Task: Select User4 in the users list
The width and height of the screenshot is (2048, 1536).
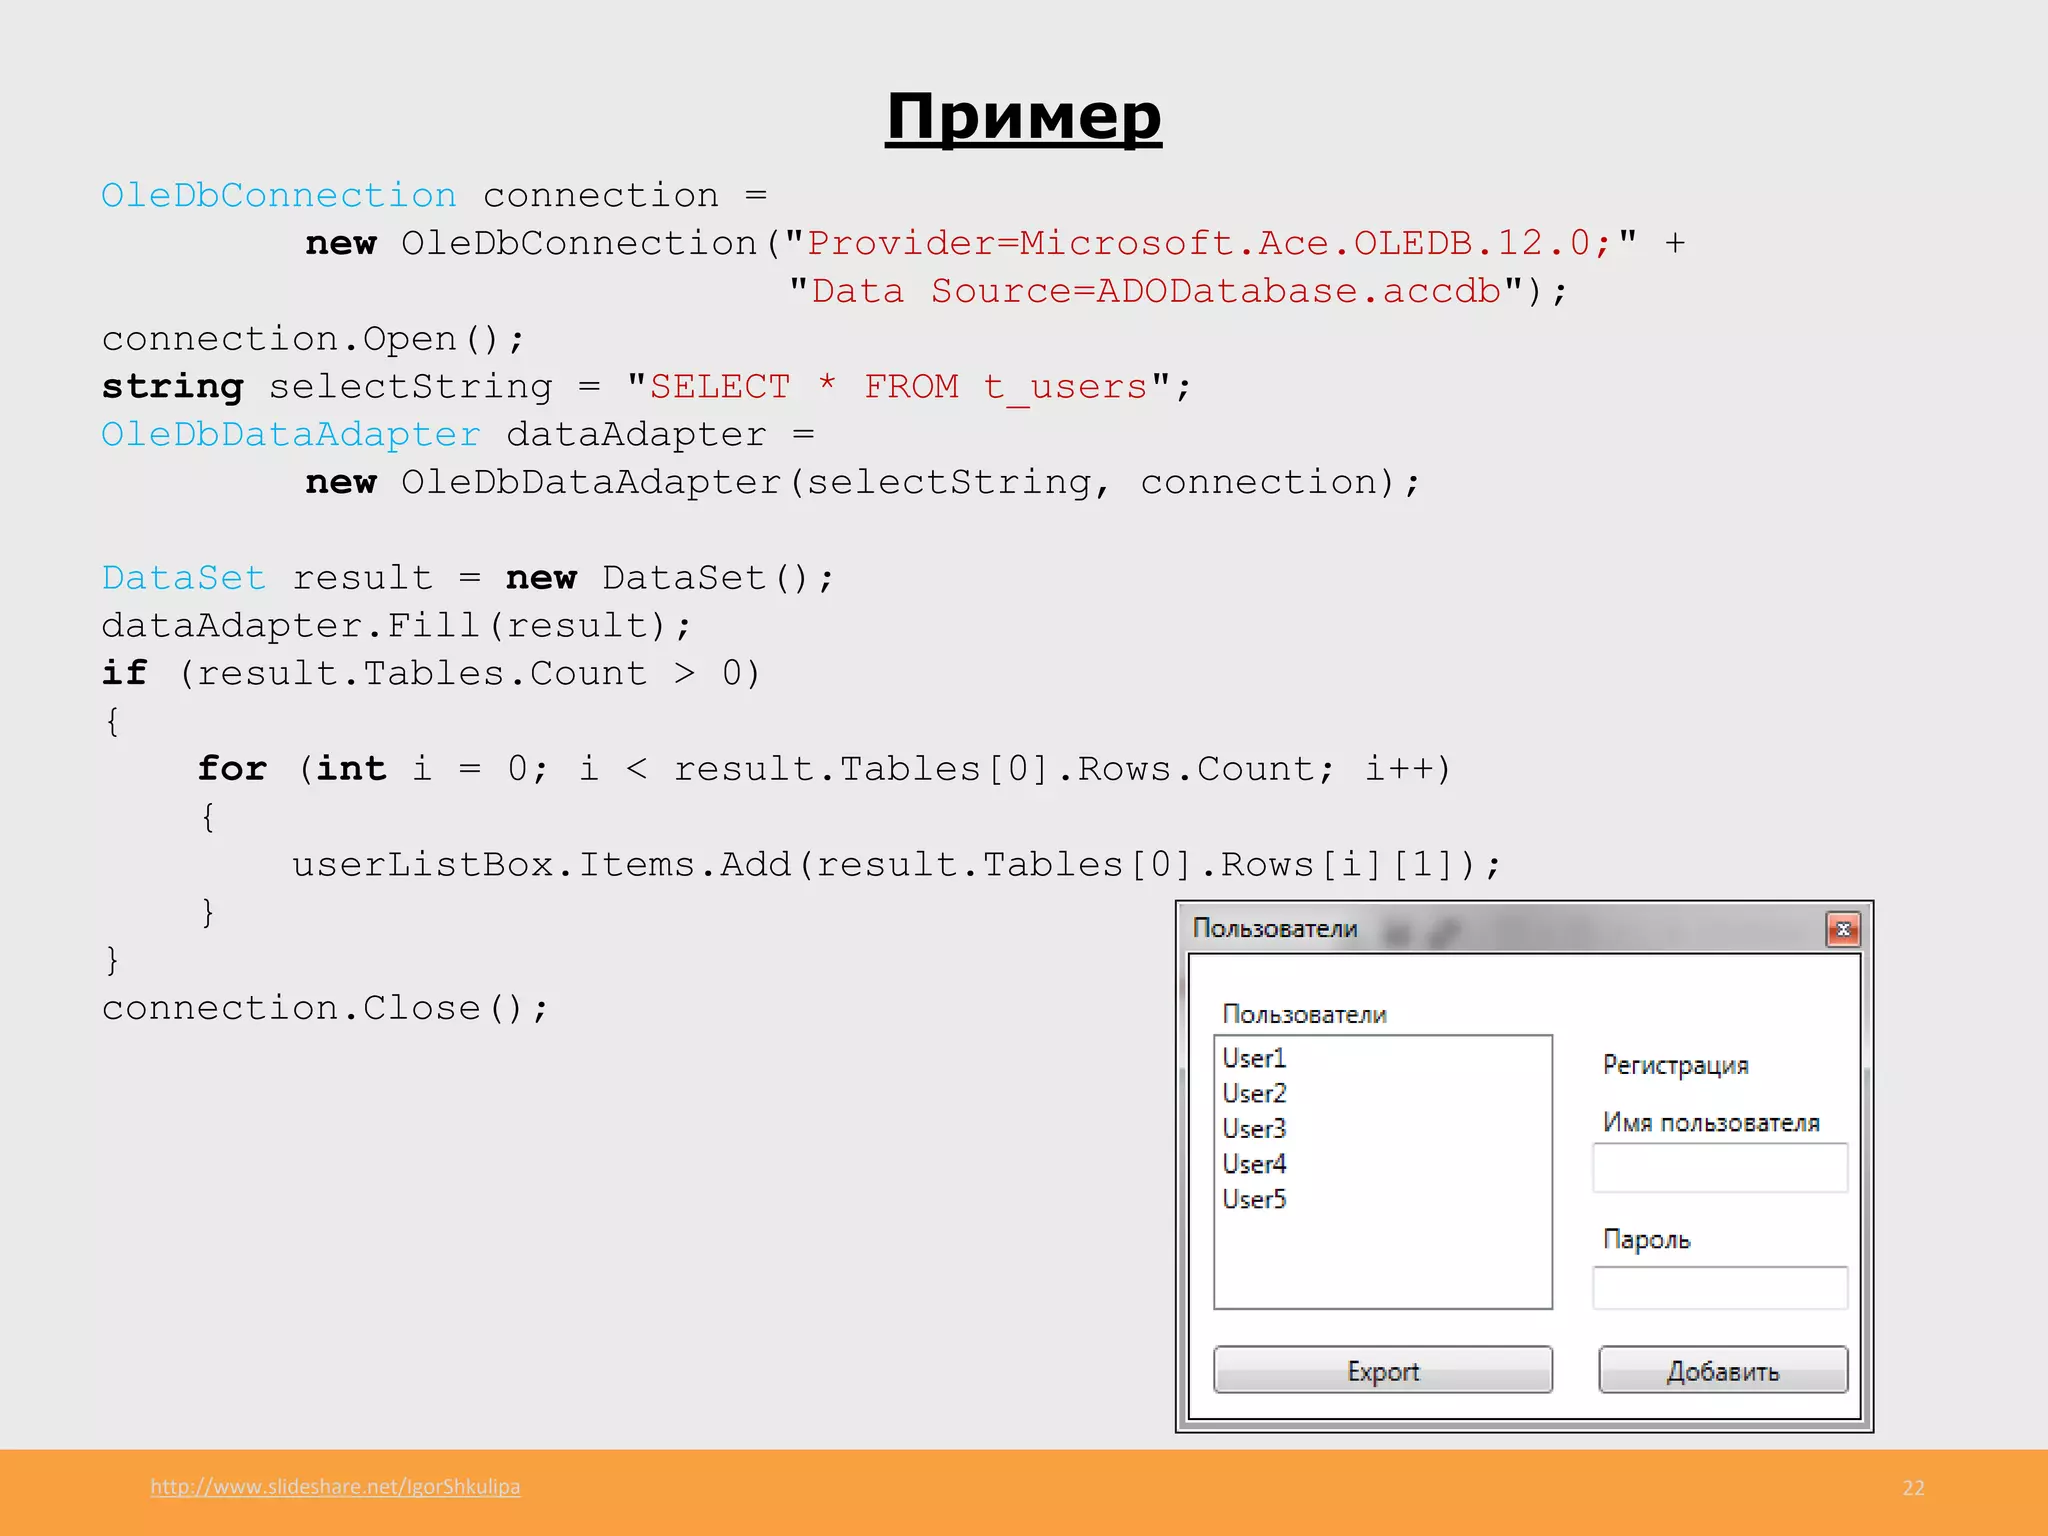Action: (1254, 1164)
